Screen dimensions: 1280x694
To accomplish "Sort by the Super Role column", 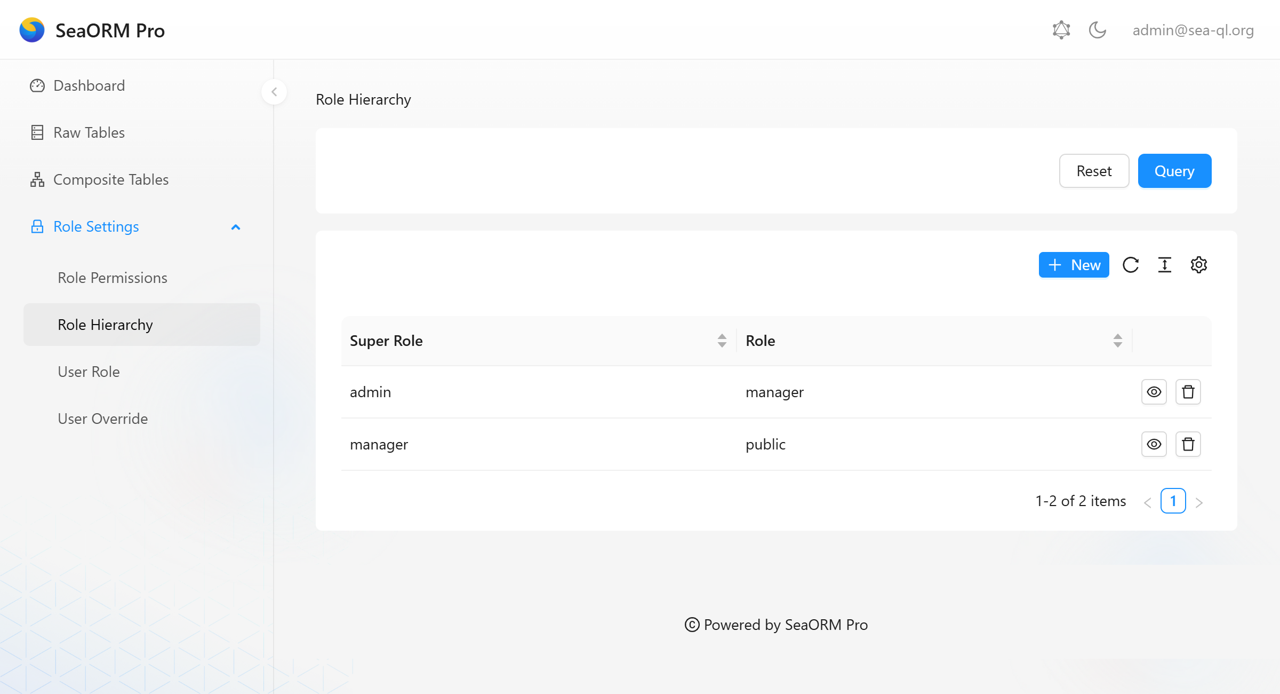I will coord(722,341).
